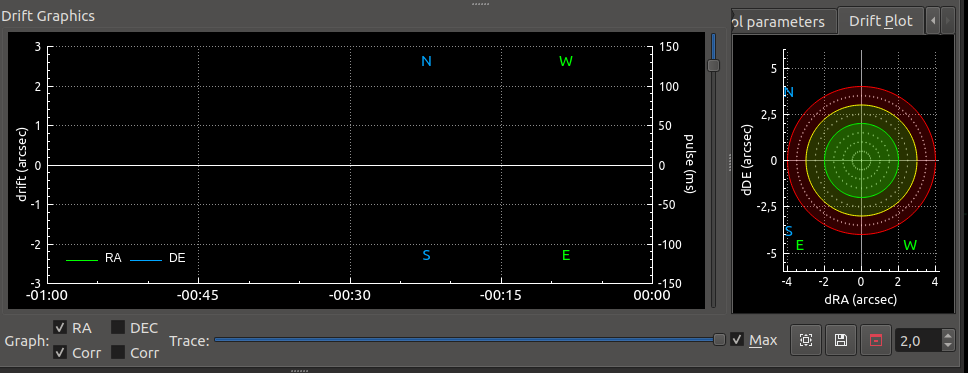Click the center of the drift scatter plot
The height and width of the screenshot is (373, 968).
click(861, 161)
